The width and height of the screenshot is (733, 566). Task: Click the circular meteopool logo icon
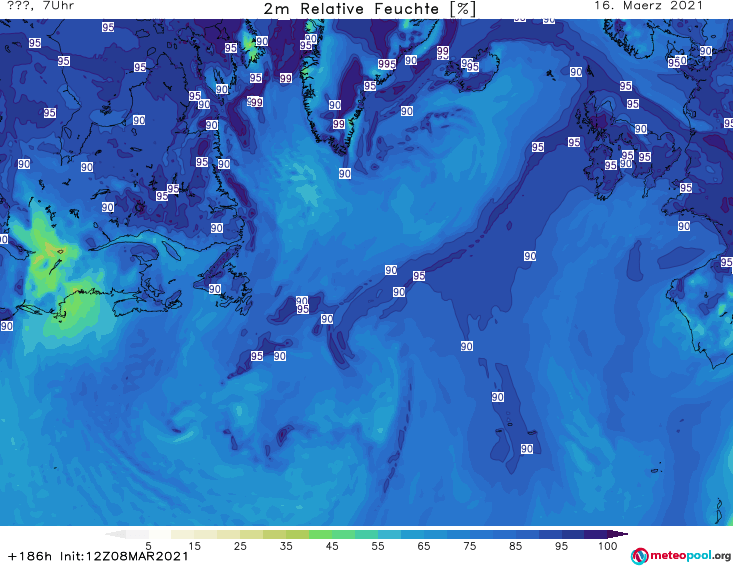point(640,556)
